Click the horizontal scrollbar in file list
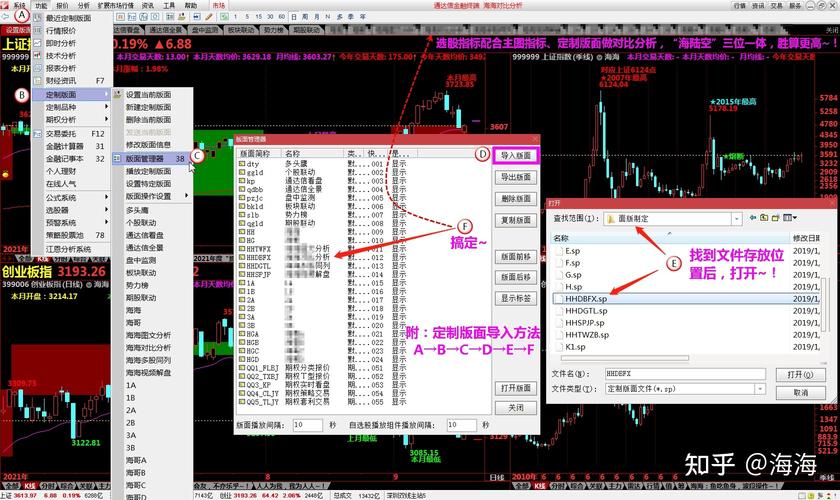Screen dimensions: 840x500 click(x=625, y=357)
